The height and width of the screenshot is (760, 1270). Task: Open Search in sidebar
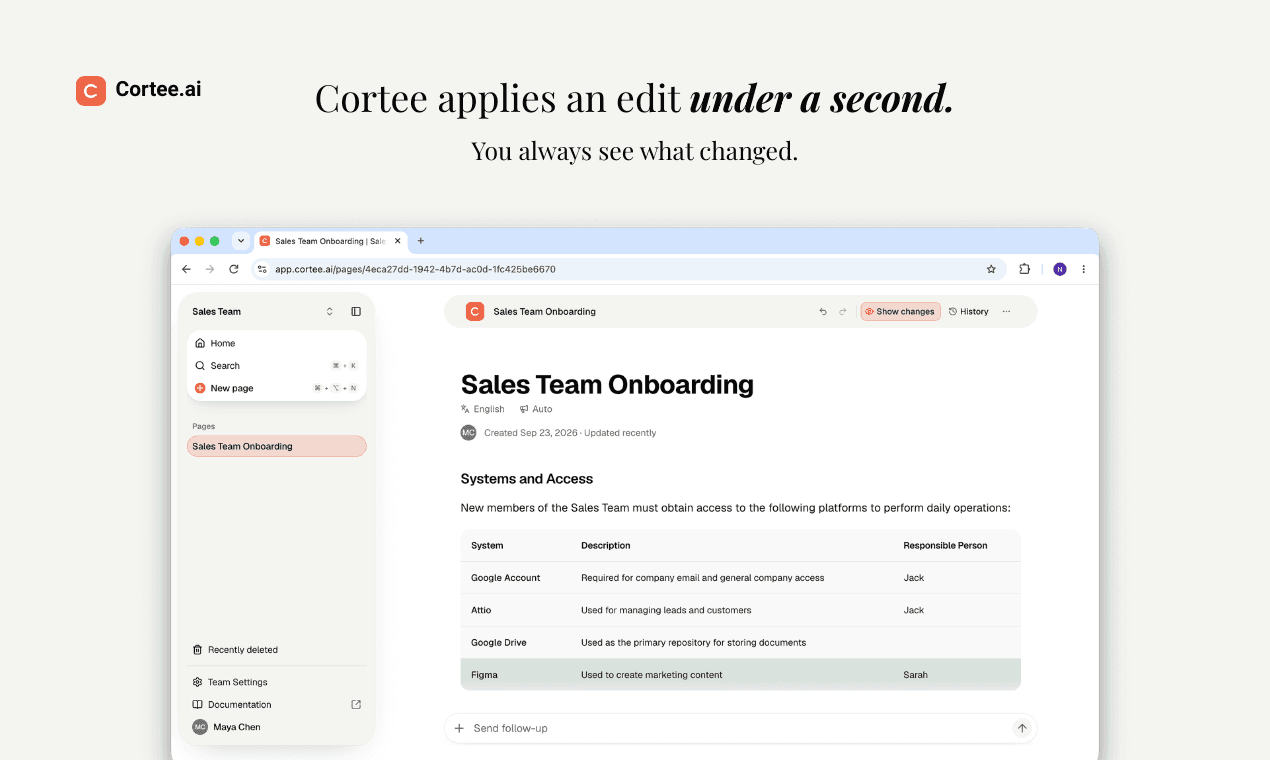pos(277,366)
